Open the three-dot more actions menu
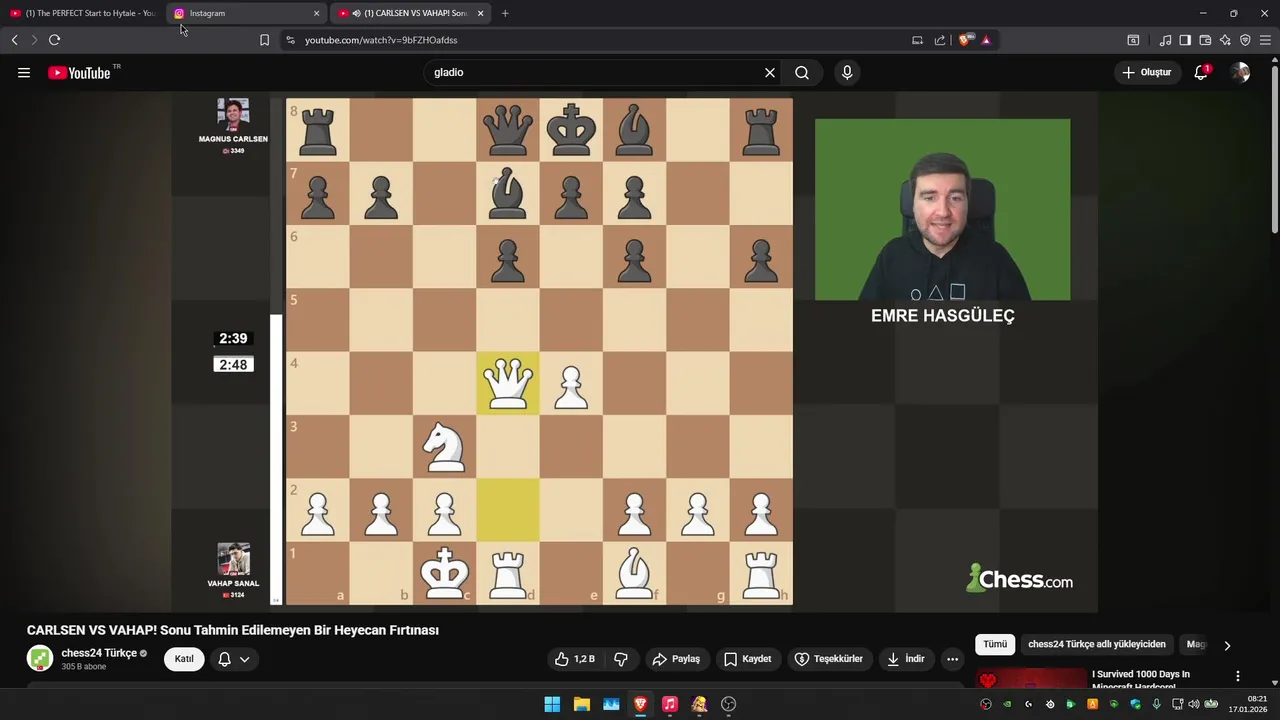 click(953, 659)
